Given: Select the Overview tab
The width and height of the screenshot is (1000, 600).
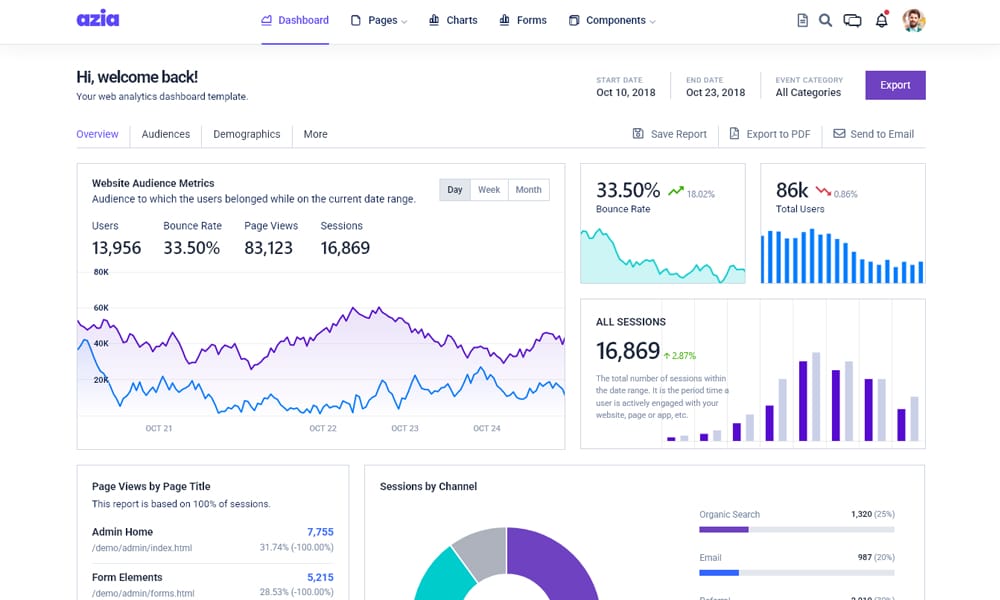Looking at the screenshot, I should point(97,134).
